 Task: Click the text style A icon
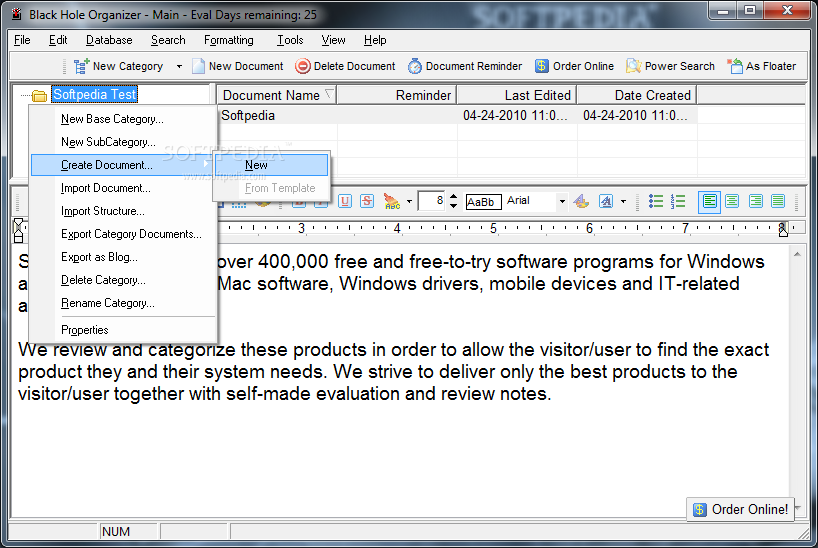click(x=606, y=201)
